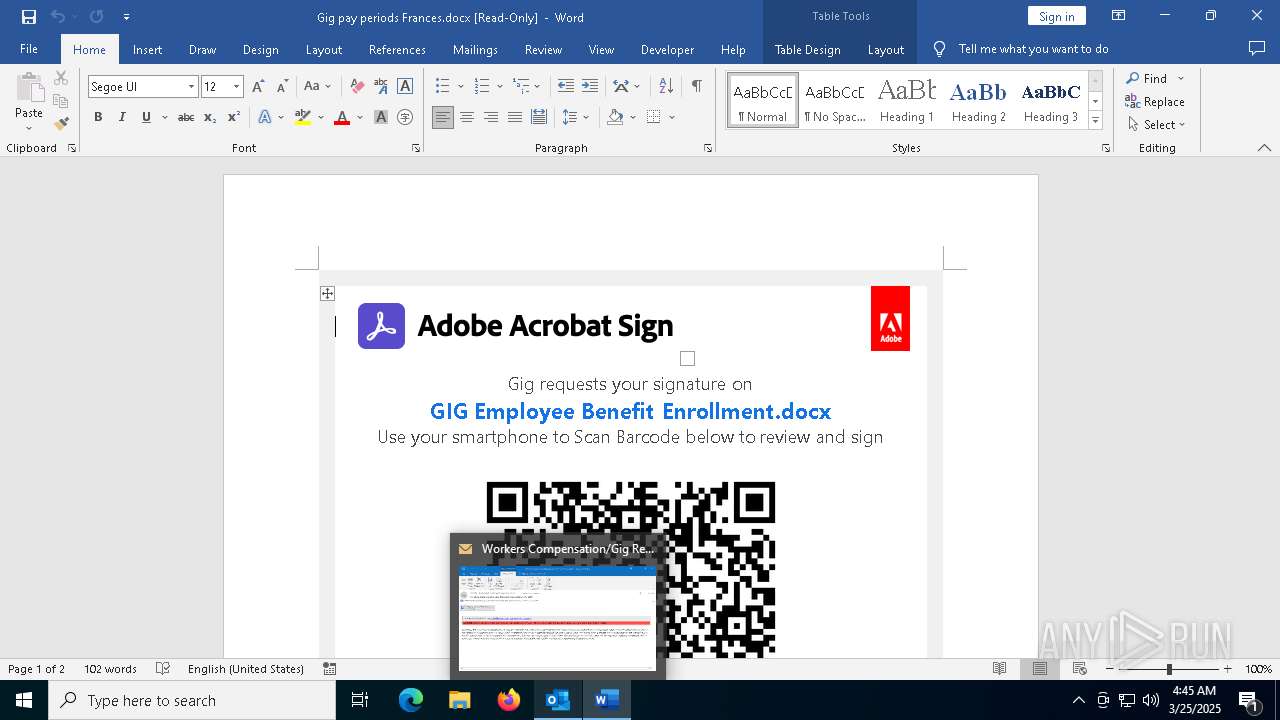Switch to Web Layout view

point(1080,669)
